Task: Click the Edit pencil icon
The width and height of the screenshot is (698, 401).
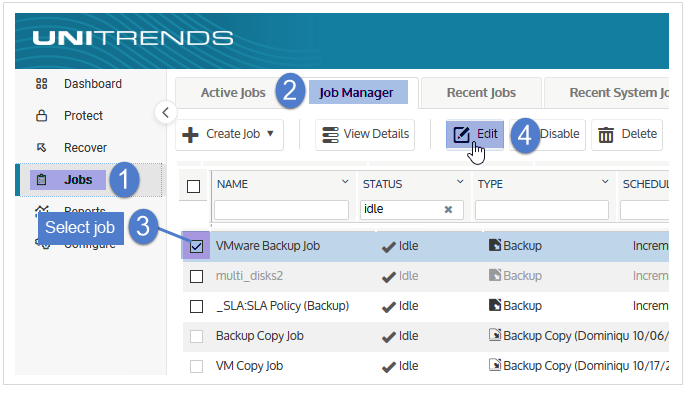Action: pos(461,134)
